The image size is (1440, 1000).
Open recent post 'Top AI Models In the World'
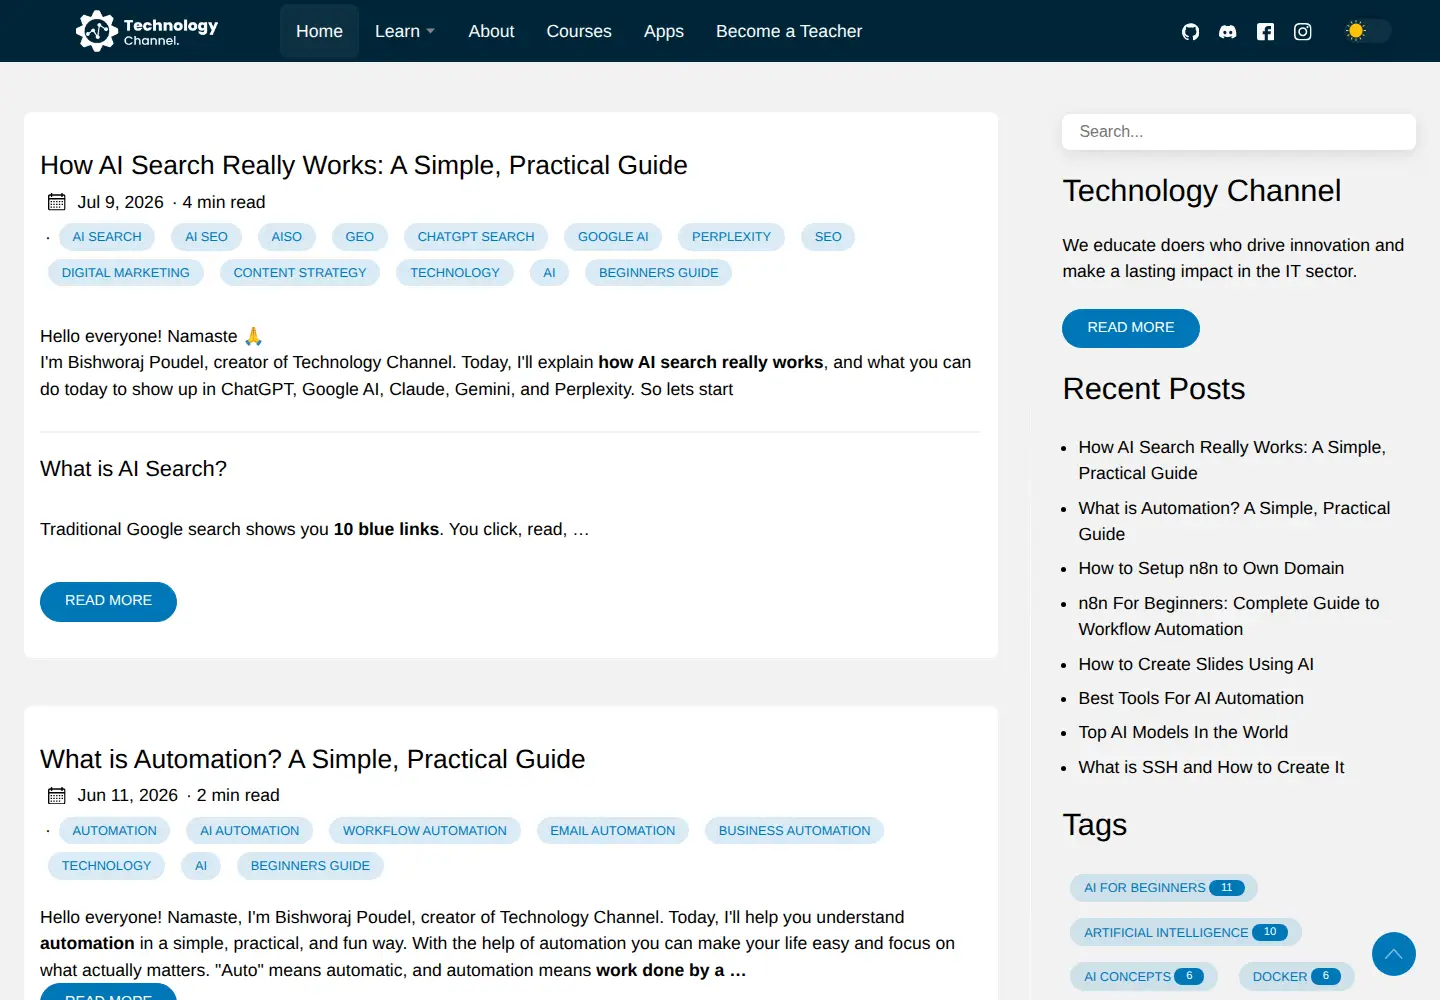click(1183, 732)
